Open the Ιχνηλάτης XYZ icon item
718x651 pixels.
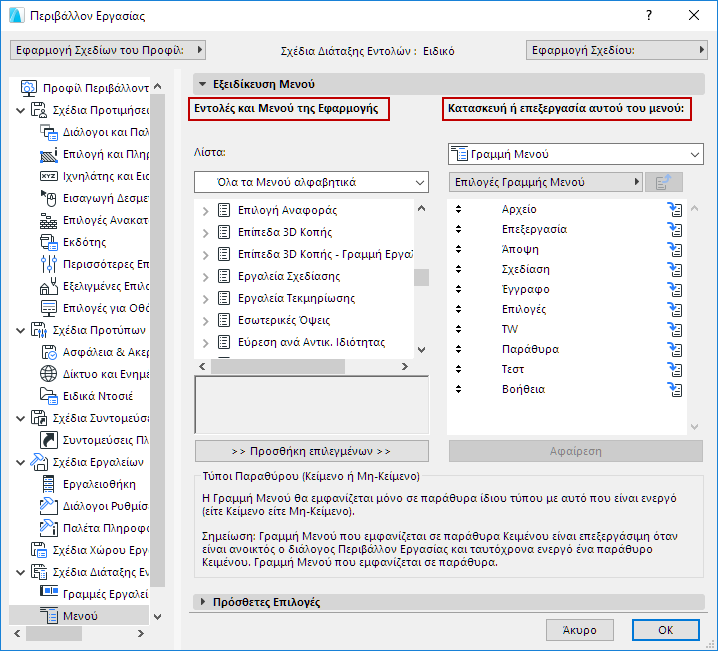point(49,176)
